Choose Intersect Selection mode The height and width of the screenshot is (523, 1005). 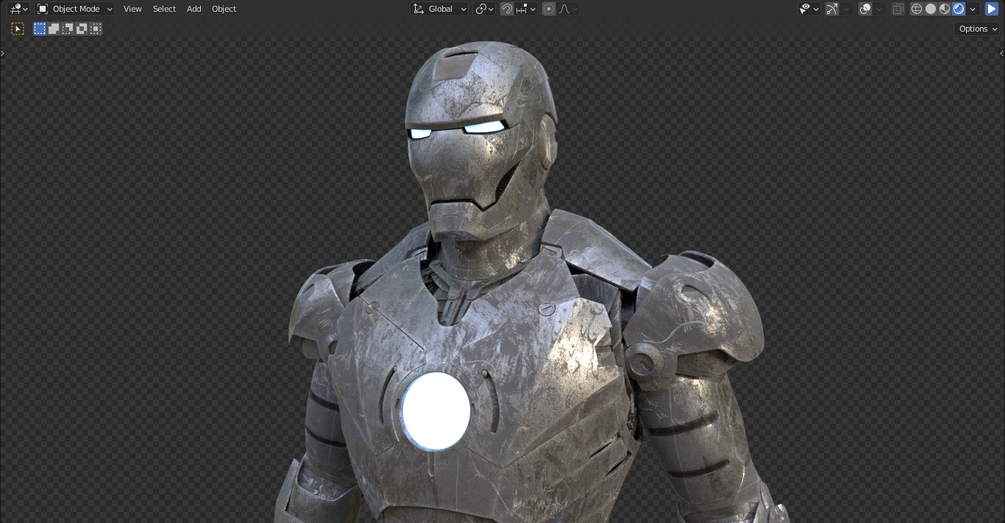click(x=96, y=29)
